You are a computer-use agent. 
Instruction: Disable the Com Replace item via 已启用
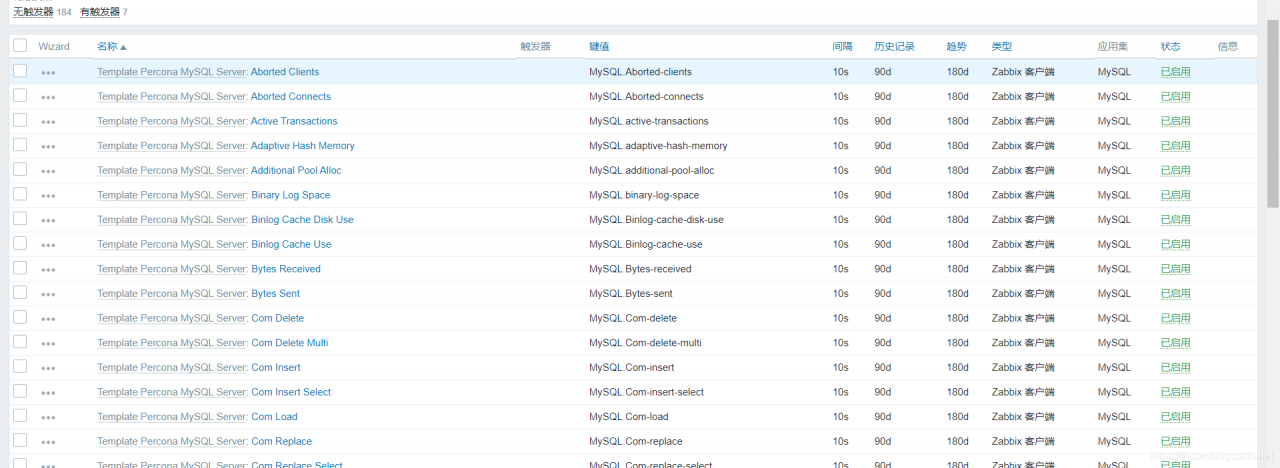coord(1176,441)
